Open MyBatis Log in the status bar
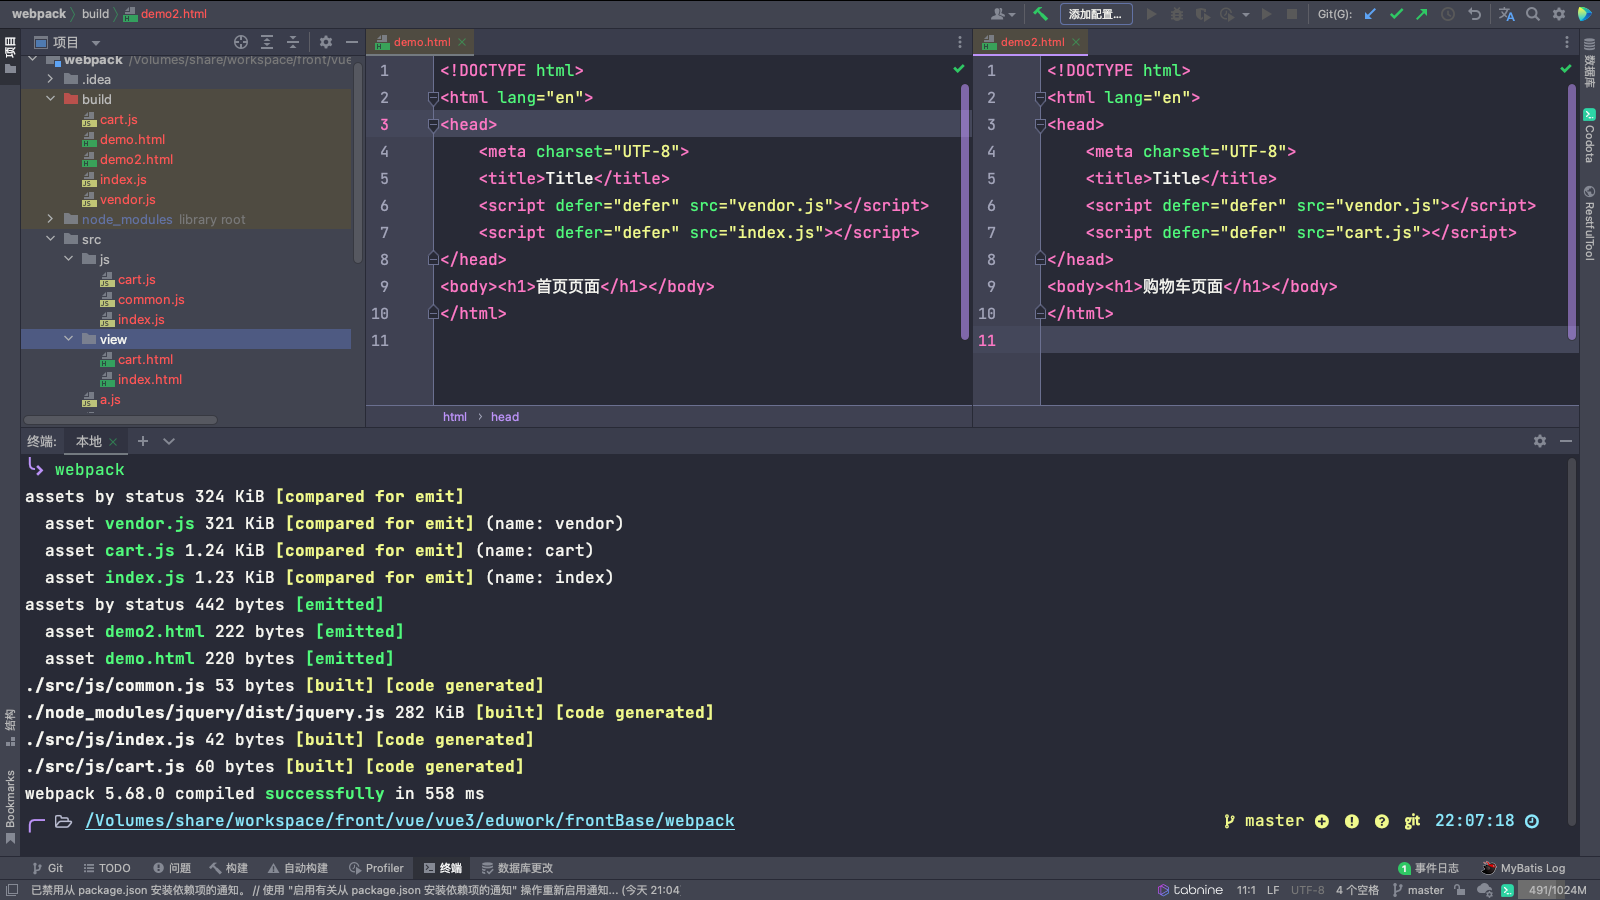1600x900 pixels. coord(1524,868)
